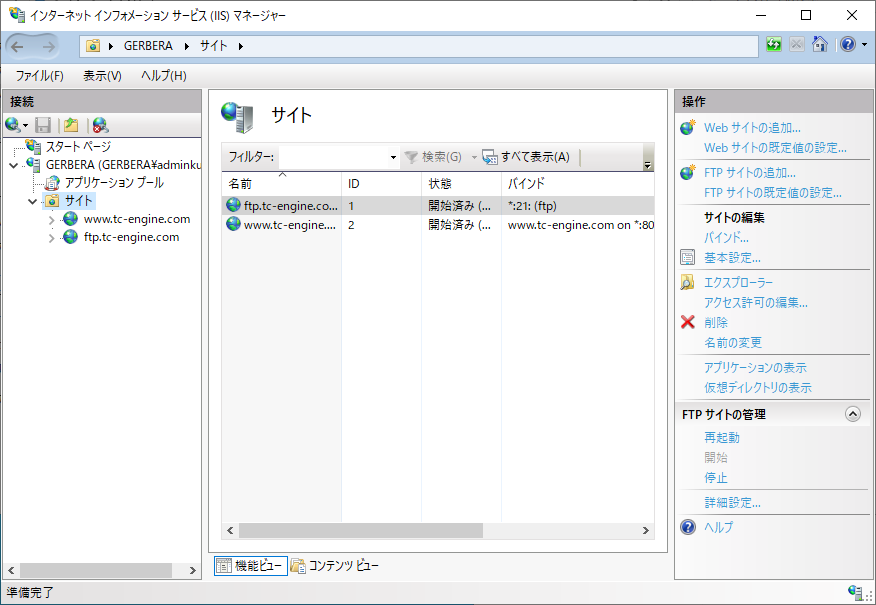This screenshot has height=605, width=876.
Task: Click the 検索(G) filter button
Action: [433, 157]
